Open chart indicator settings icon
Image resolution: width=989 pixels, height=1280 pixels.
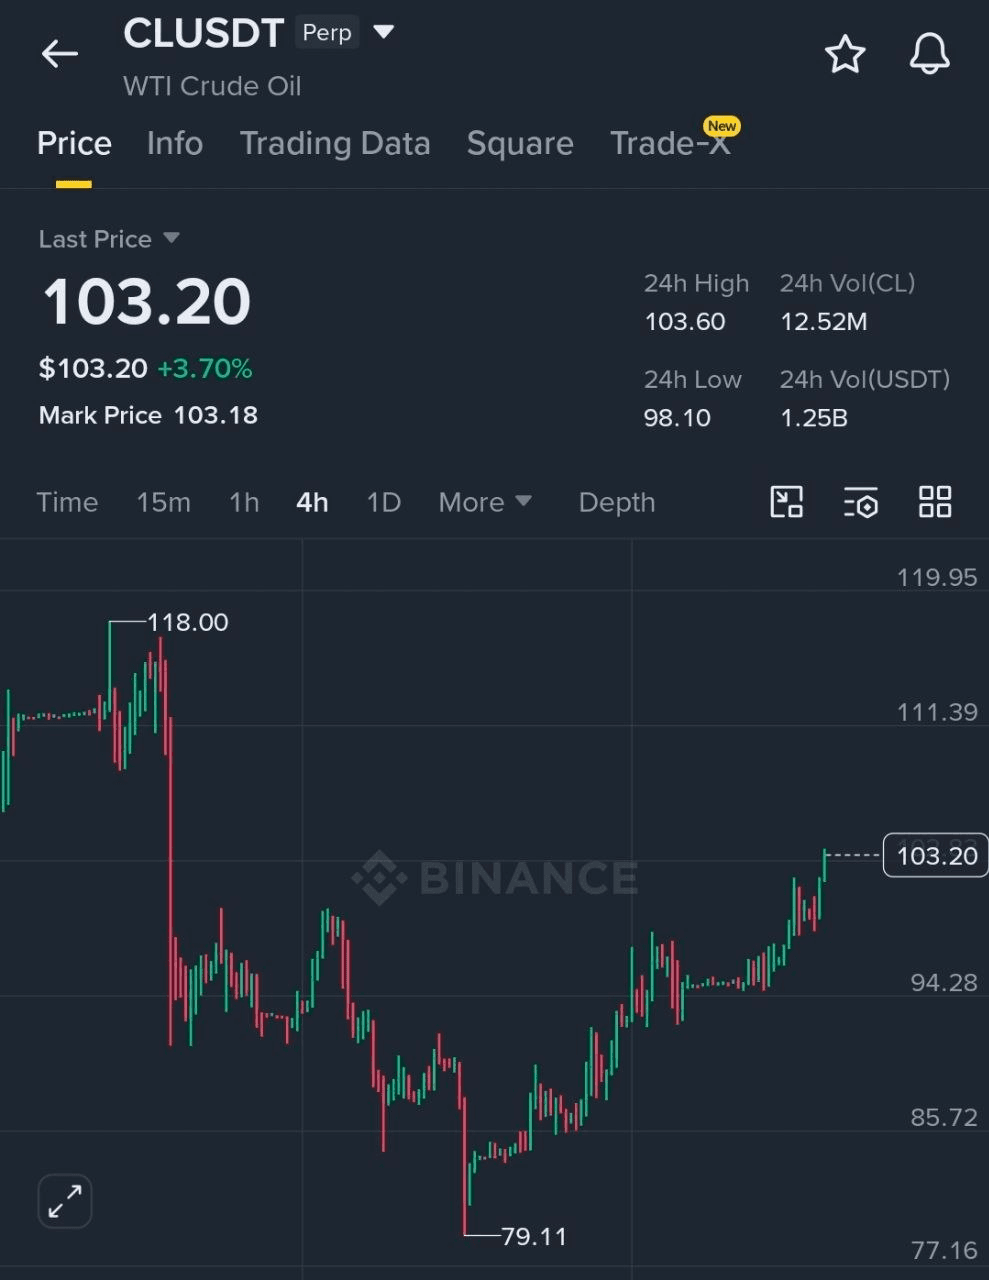point(860,502)
